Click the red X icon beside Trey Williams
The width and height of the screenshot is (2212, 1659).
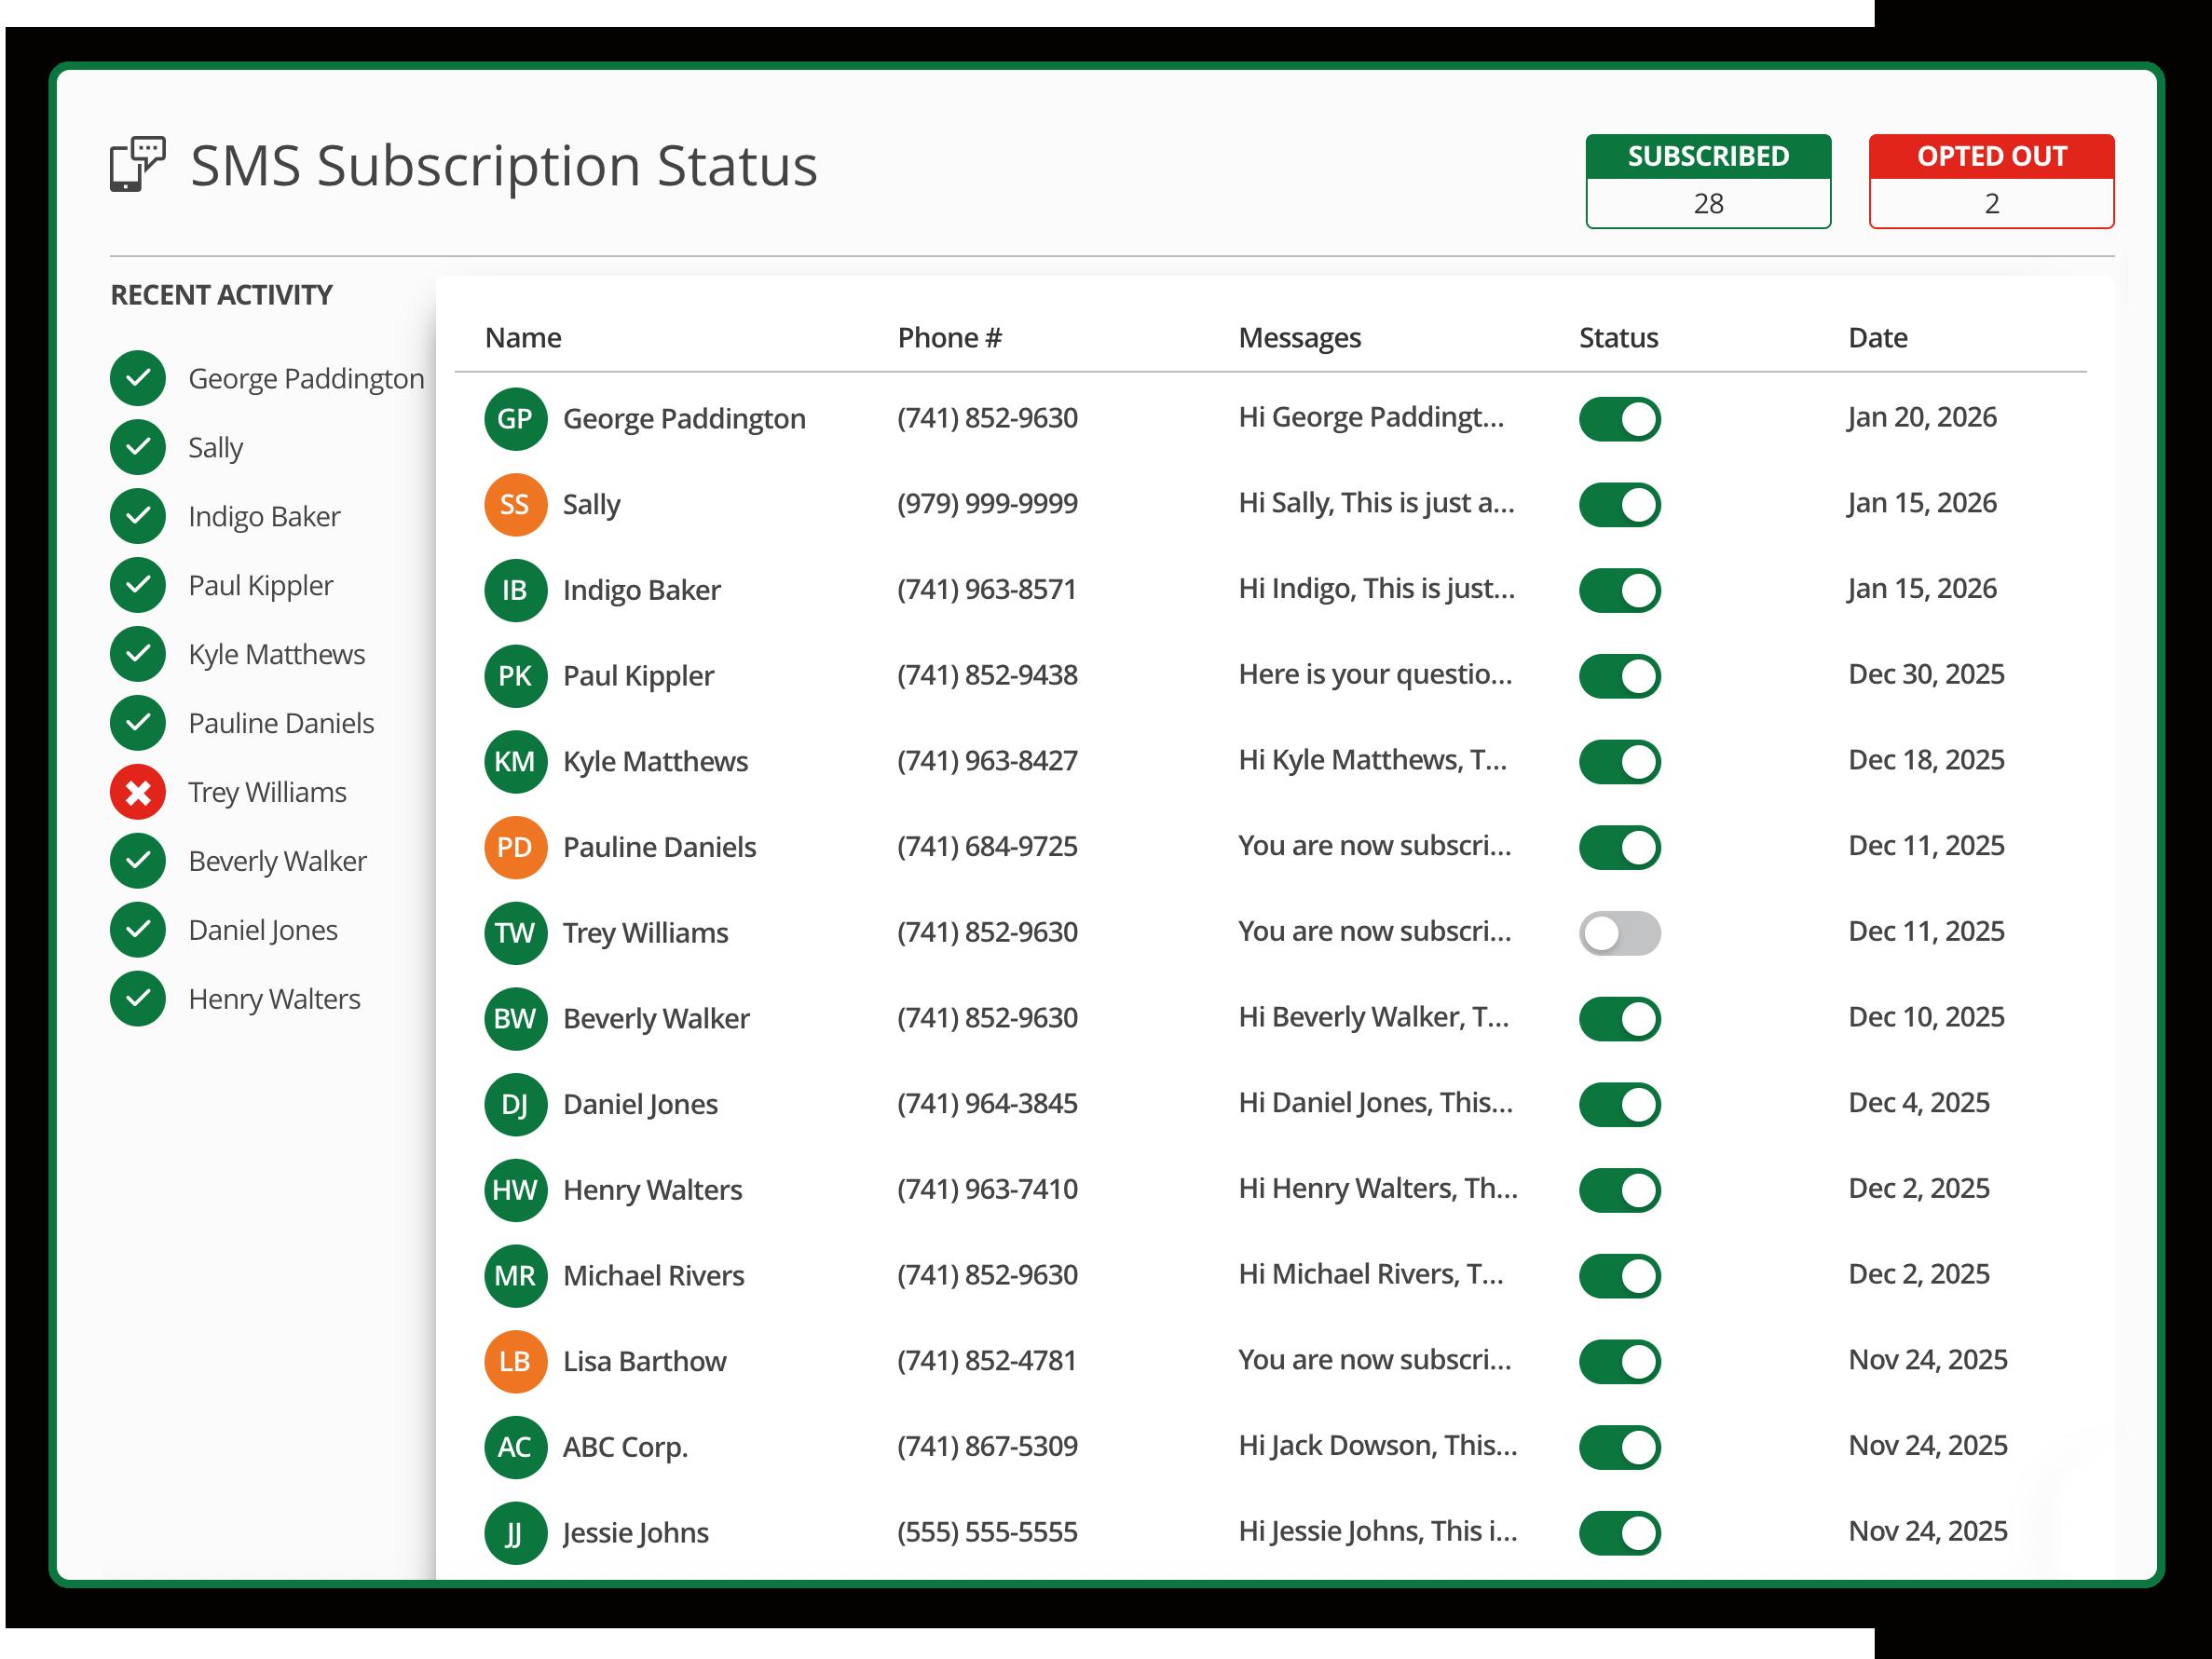pos(138,792)
